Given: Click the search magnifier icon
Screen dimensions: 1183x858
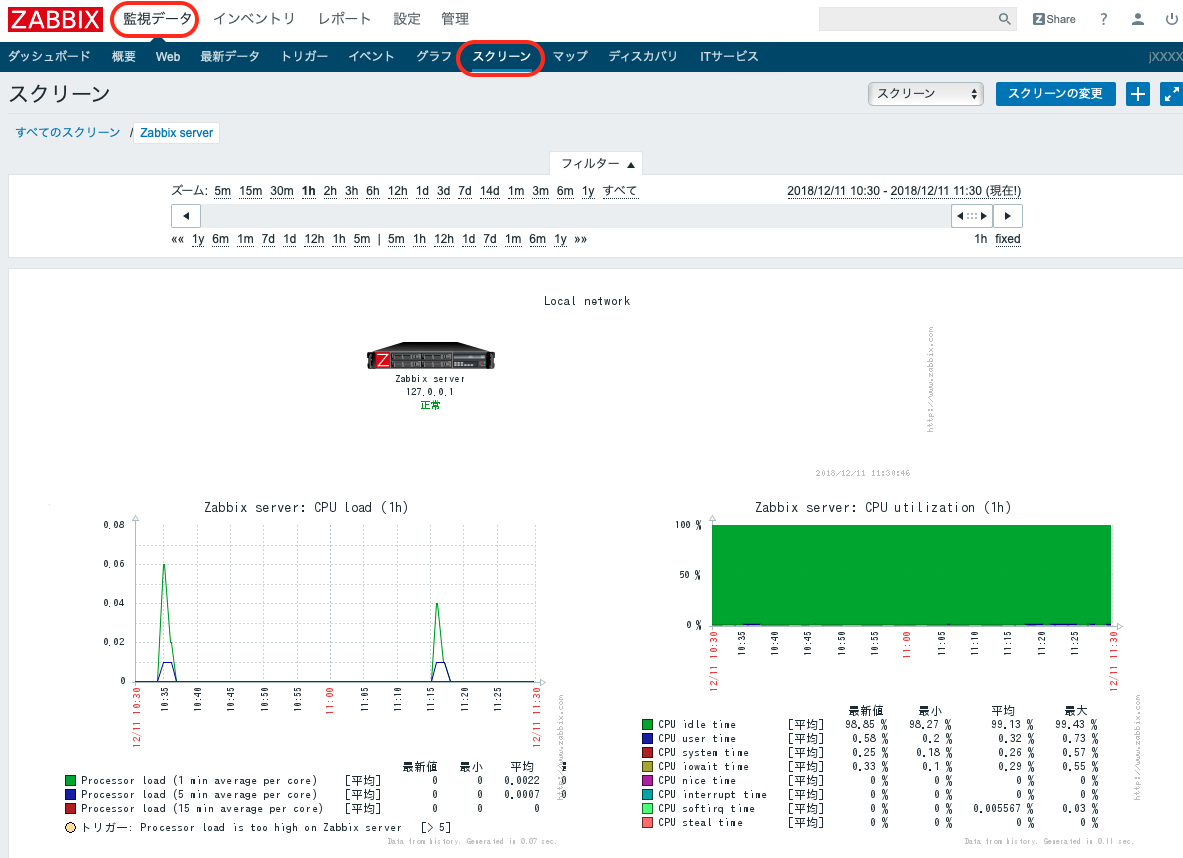Looking at the screenshot, I should pos(1005,19).
